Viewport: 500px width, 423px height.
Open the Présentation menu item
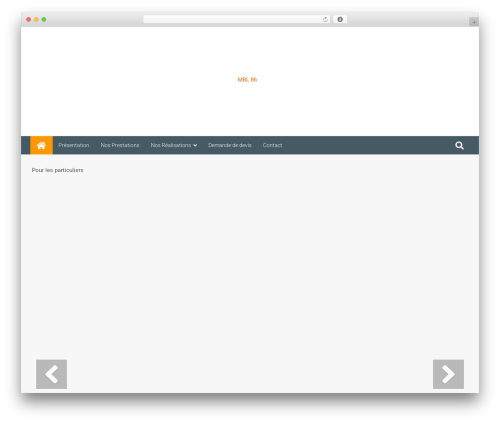[74, 145]
